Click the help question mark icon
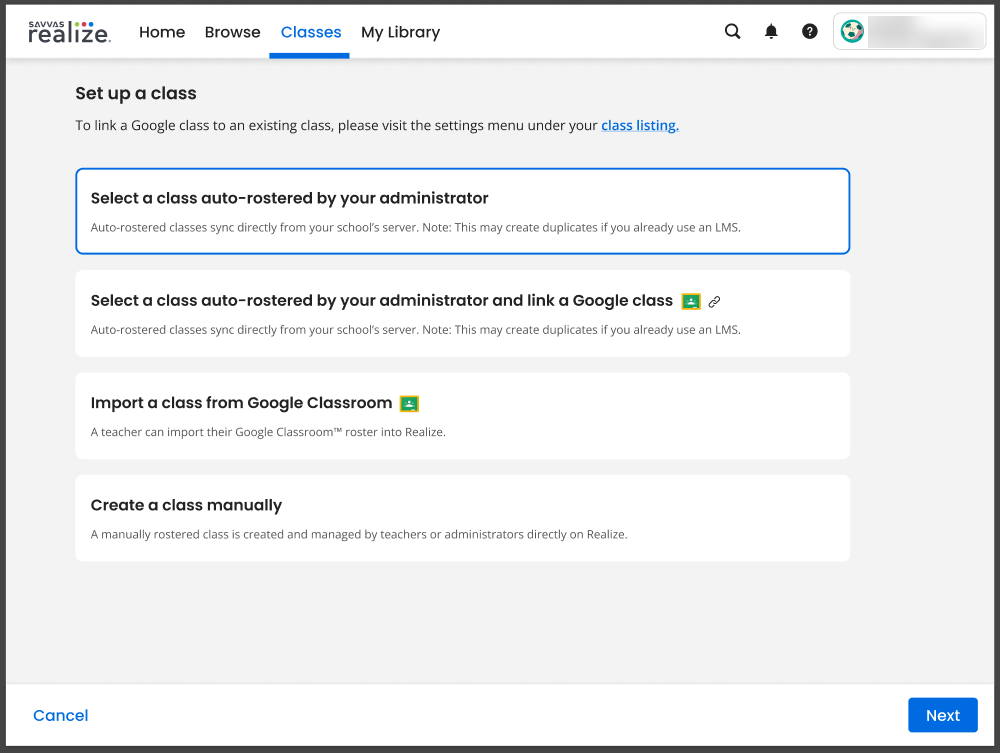 pos(810,31)
